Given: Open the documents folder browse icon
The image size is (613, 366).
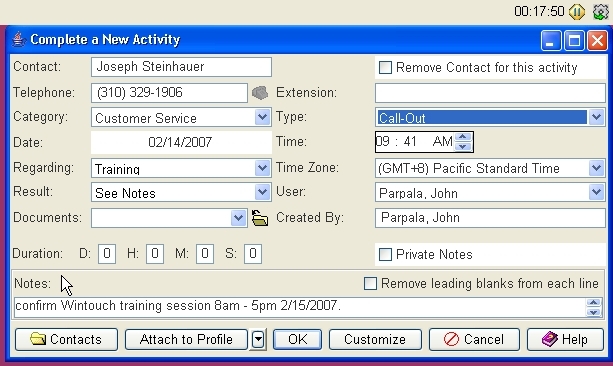Looking at the screenshot, I should tap(260, 218).
